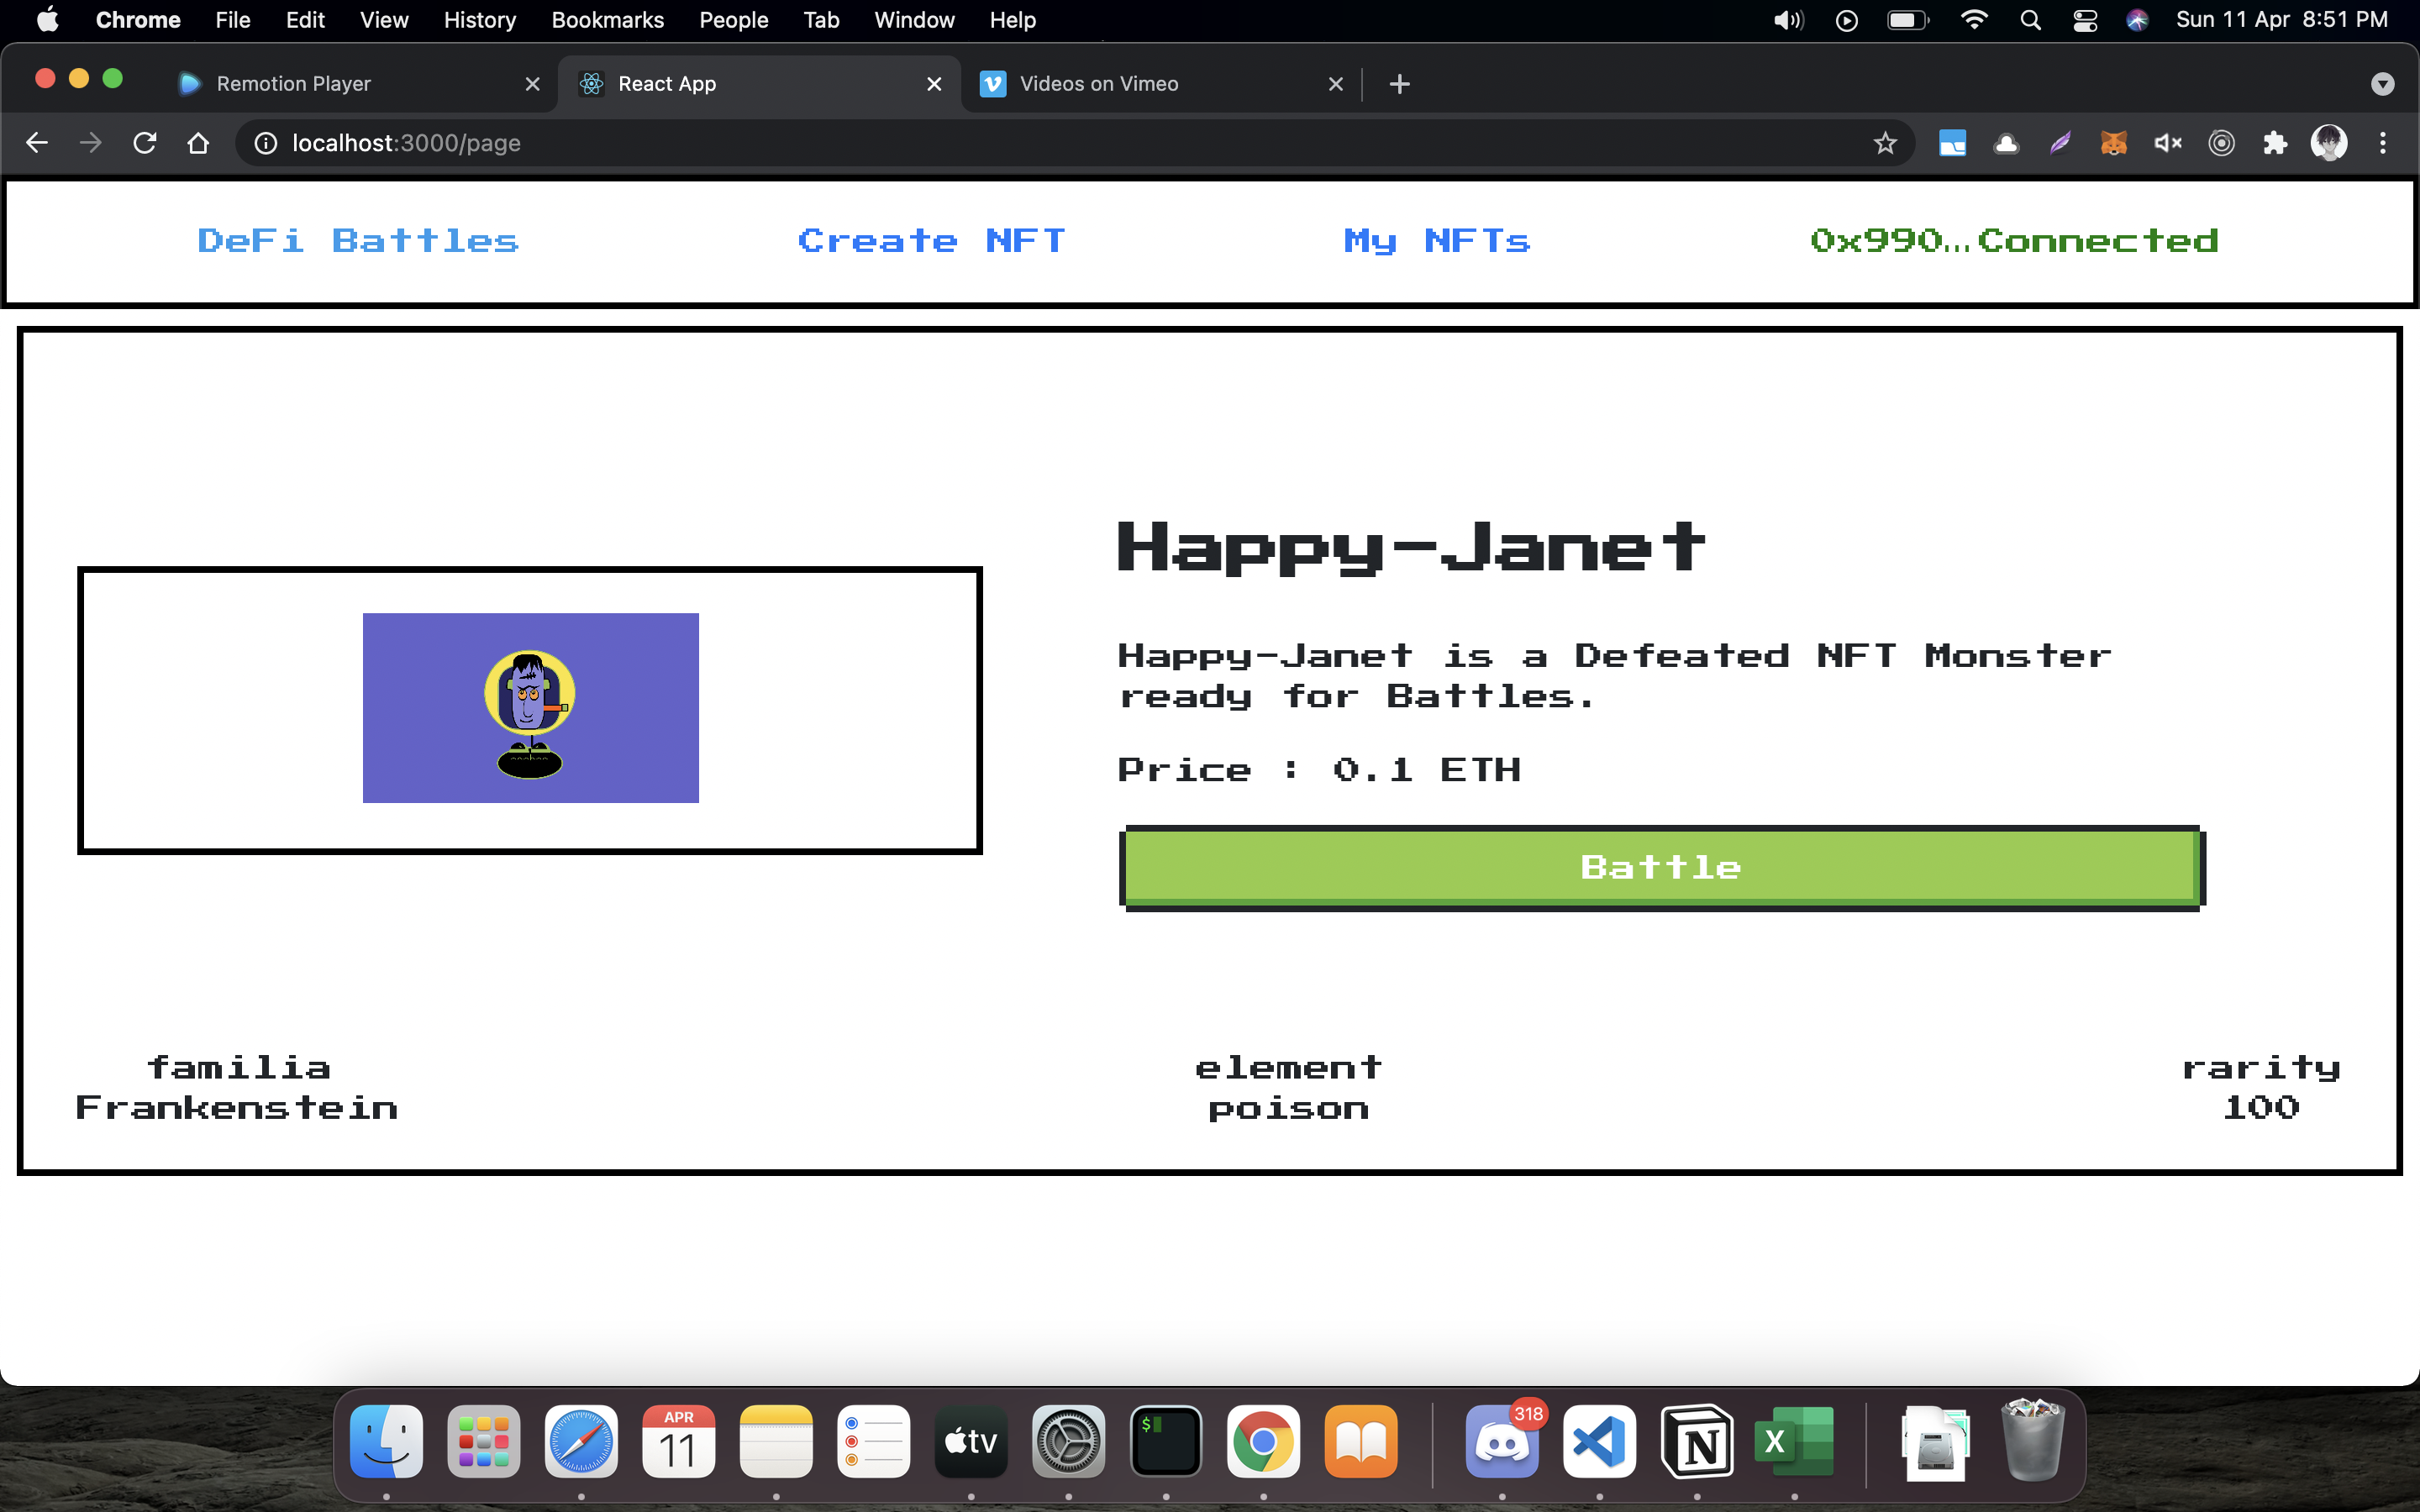Open Discord from the dock
This screenshot has width=2420, height=1512.
click(1501, 1442)
